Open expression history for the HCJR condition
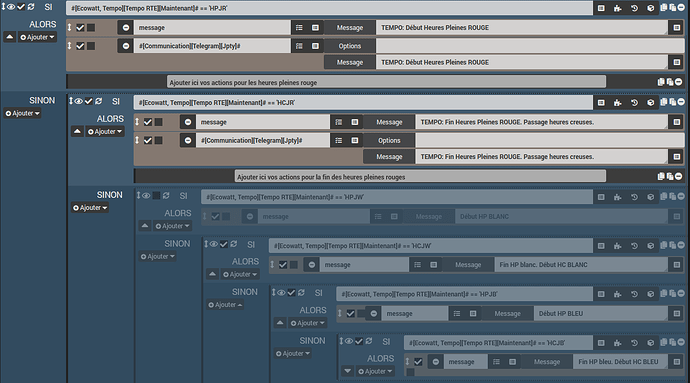 [x=634, y=103]
